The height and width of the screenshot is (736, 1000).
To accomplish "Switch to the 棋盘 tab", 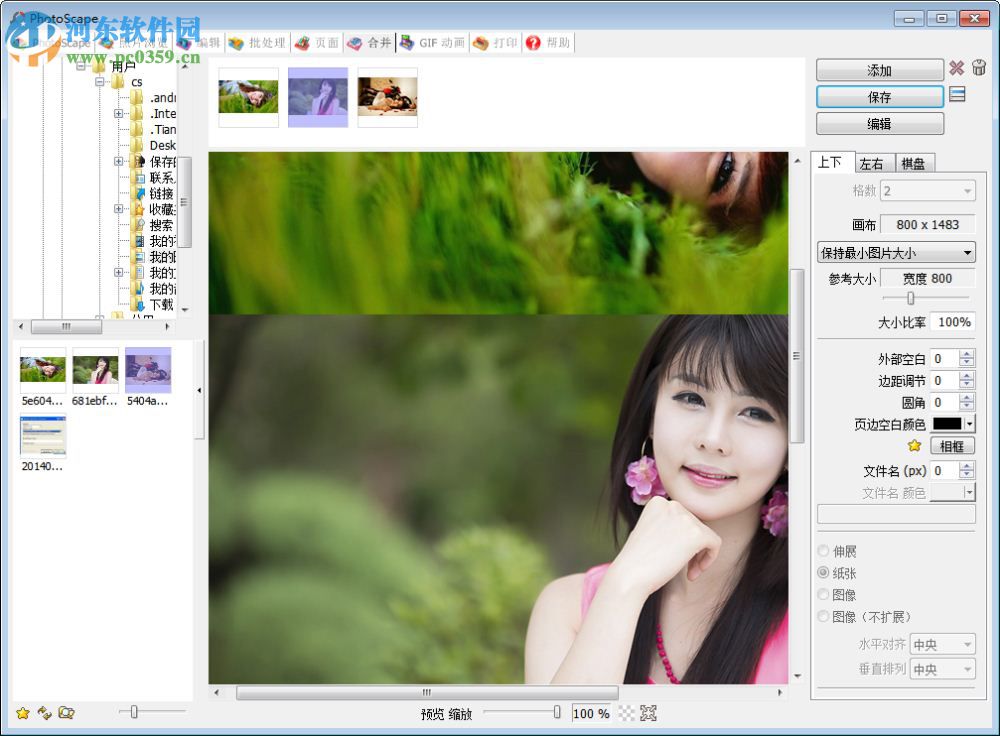I will (916, 162).
